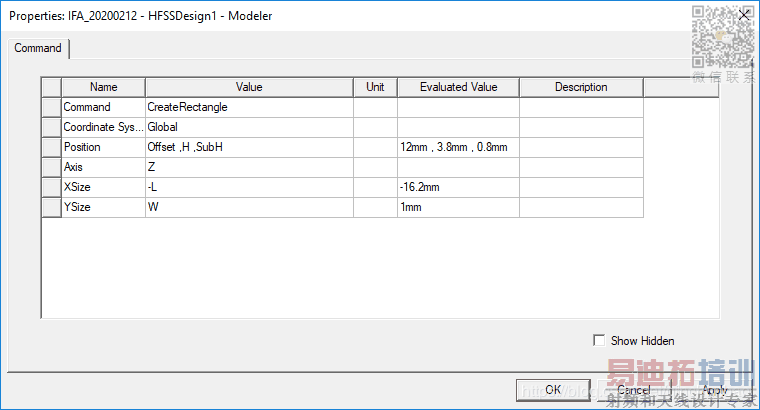Select the YSize row header cell

(51, 207)
